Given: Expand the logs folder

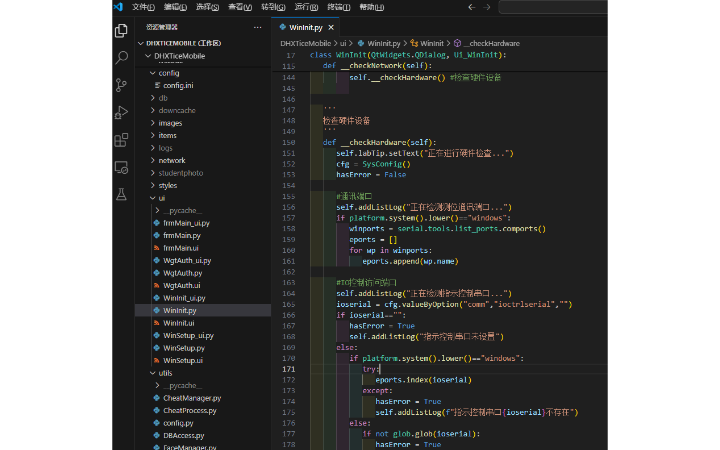Looking at the screenshot, I should tap(203, 148).
